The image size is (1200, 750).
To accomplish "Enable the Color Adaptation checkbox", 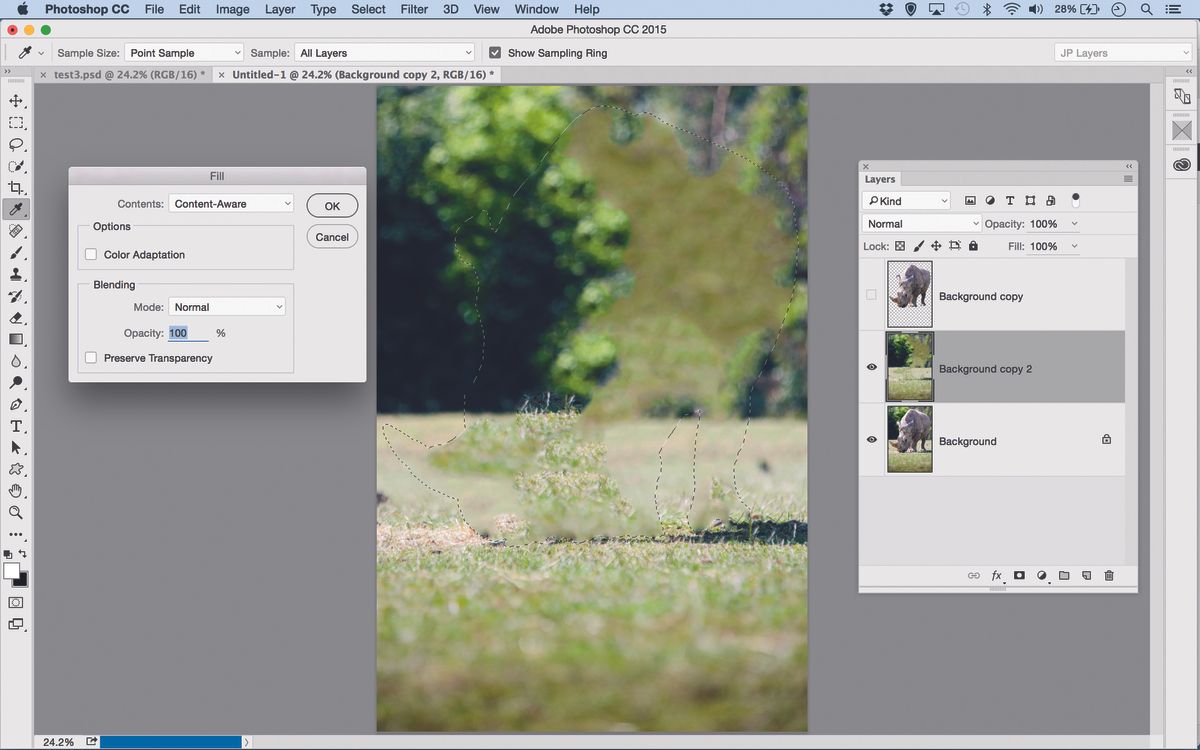I will point(91,254).
